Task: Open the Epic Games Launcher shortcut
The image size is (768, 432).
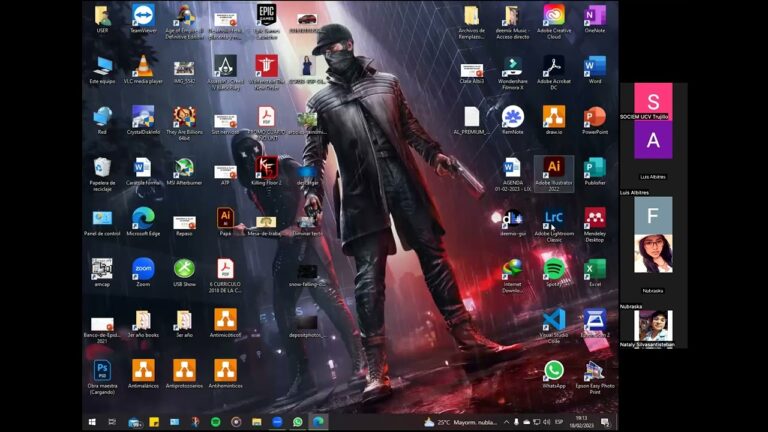Action: 266,21
